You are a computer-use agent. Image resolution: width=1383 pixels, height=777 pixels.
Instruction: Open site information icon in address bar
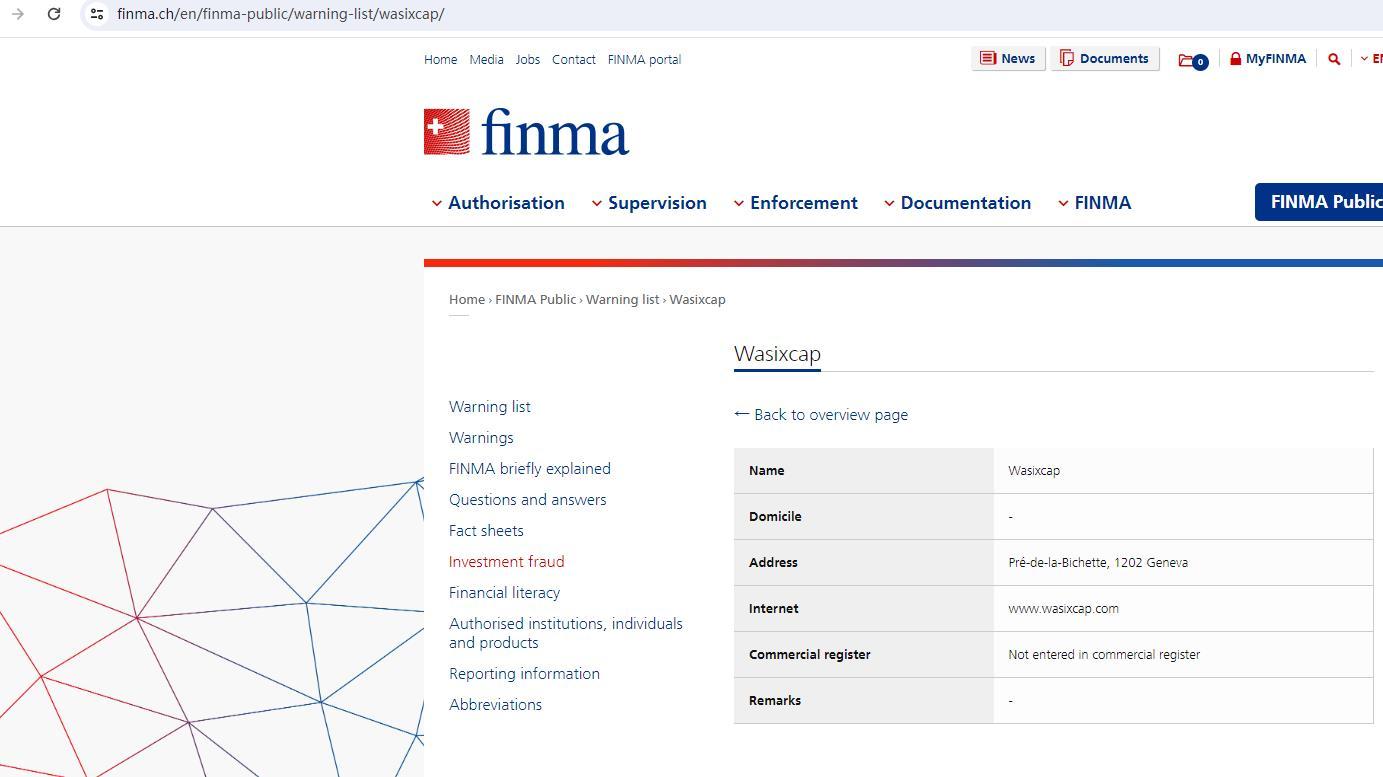point(96,14)
